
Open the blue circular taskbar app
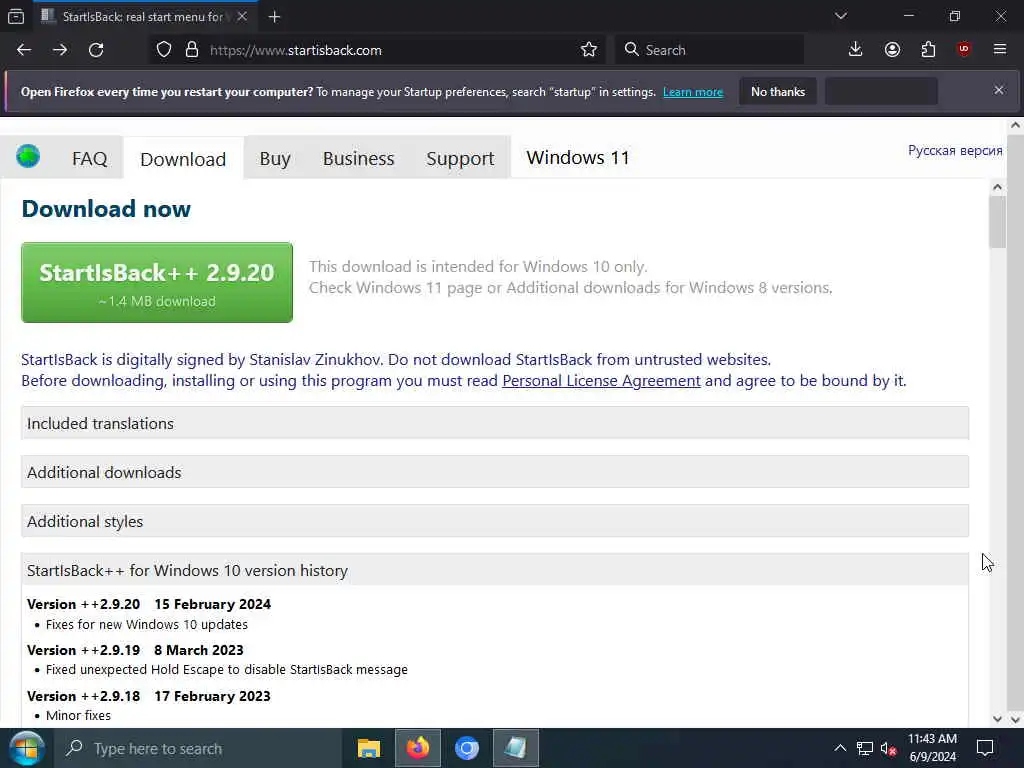[467, 748]
